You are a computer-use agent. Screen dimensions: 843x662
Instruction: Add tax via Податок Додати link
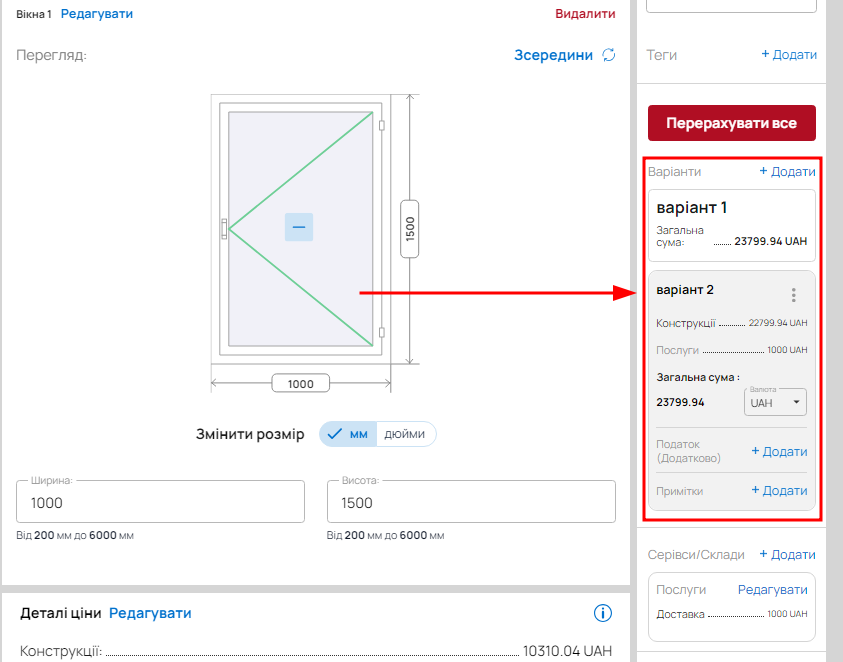coord(779,451)
